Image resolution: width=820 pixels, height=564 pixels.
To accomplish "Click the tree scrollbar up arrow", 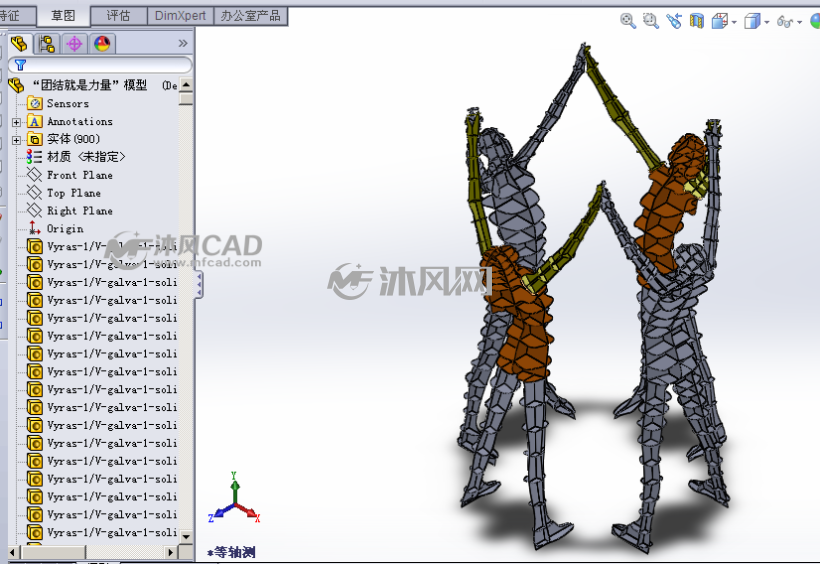I will coord(186,85).
